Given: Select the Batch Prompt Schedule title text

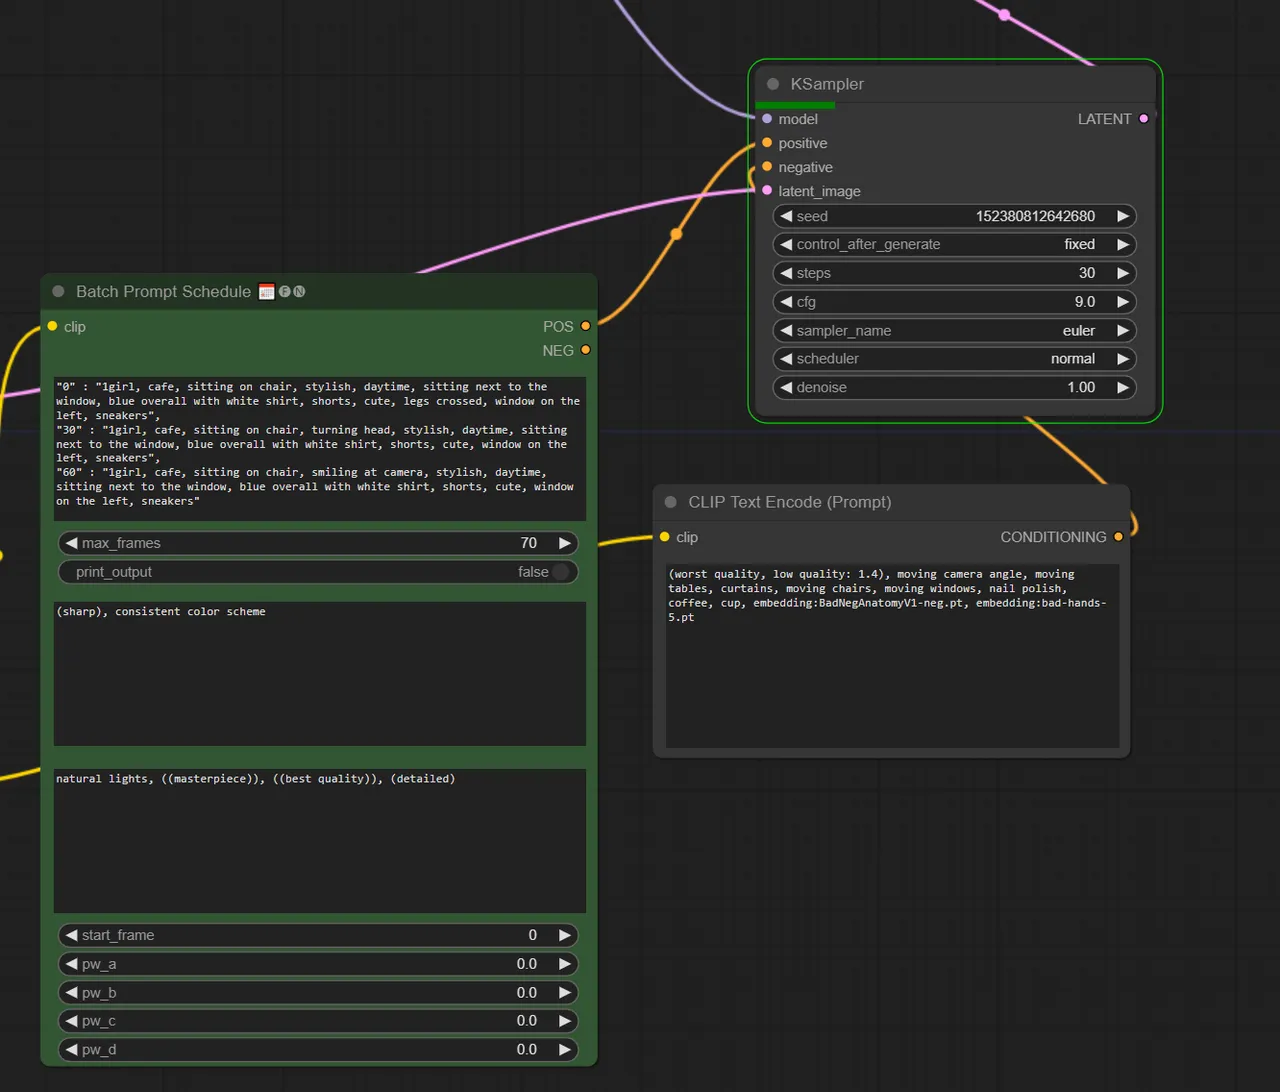Looking at the screenshot, I should click(x=163, y=292).
